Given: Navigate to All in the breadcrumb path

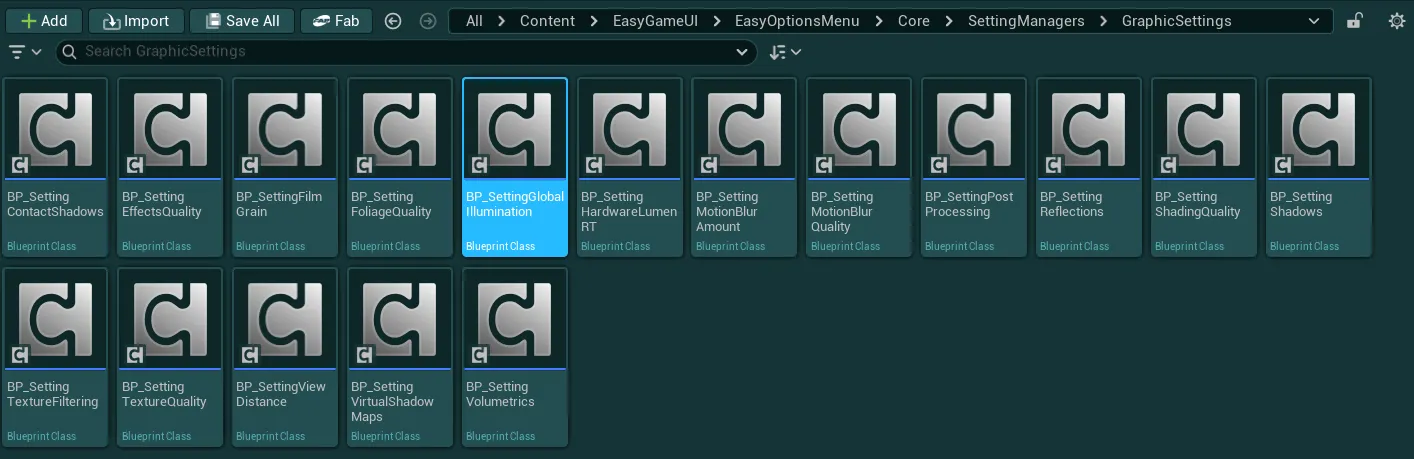Looking at the screenshot, I should (474, 21).
